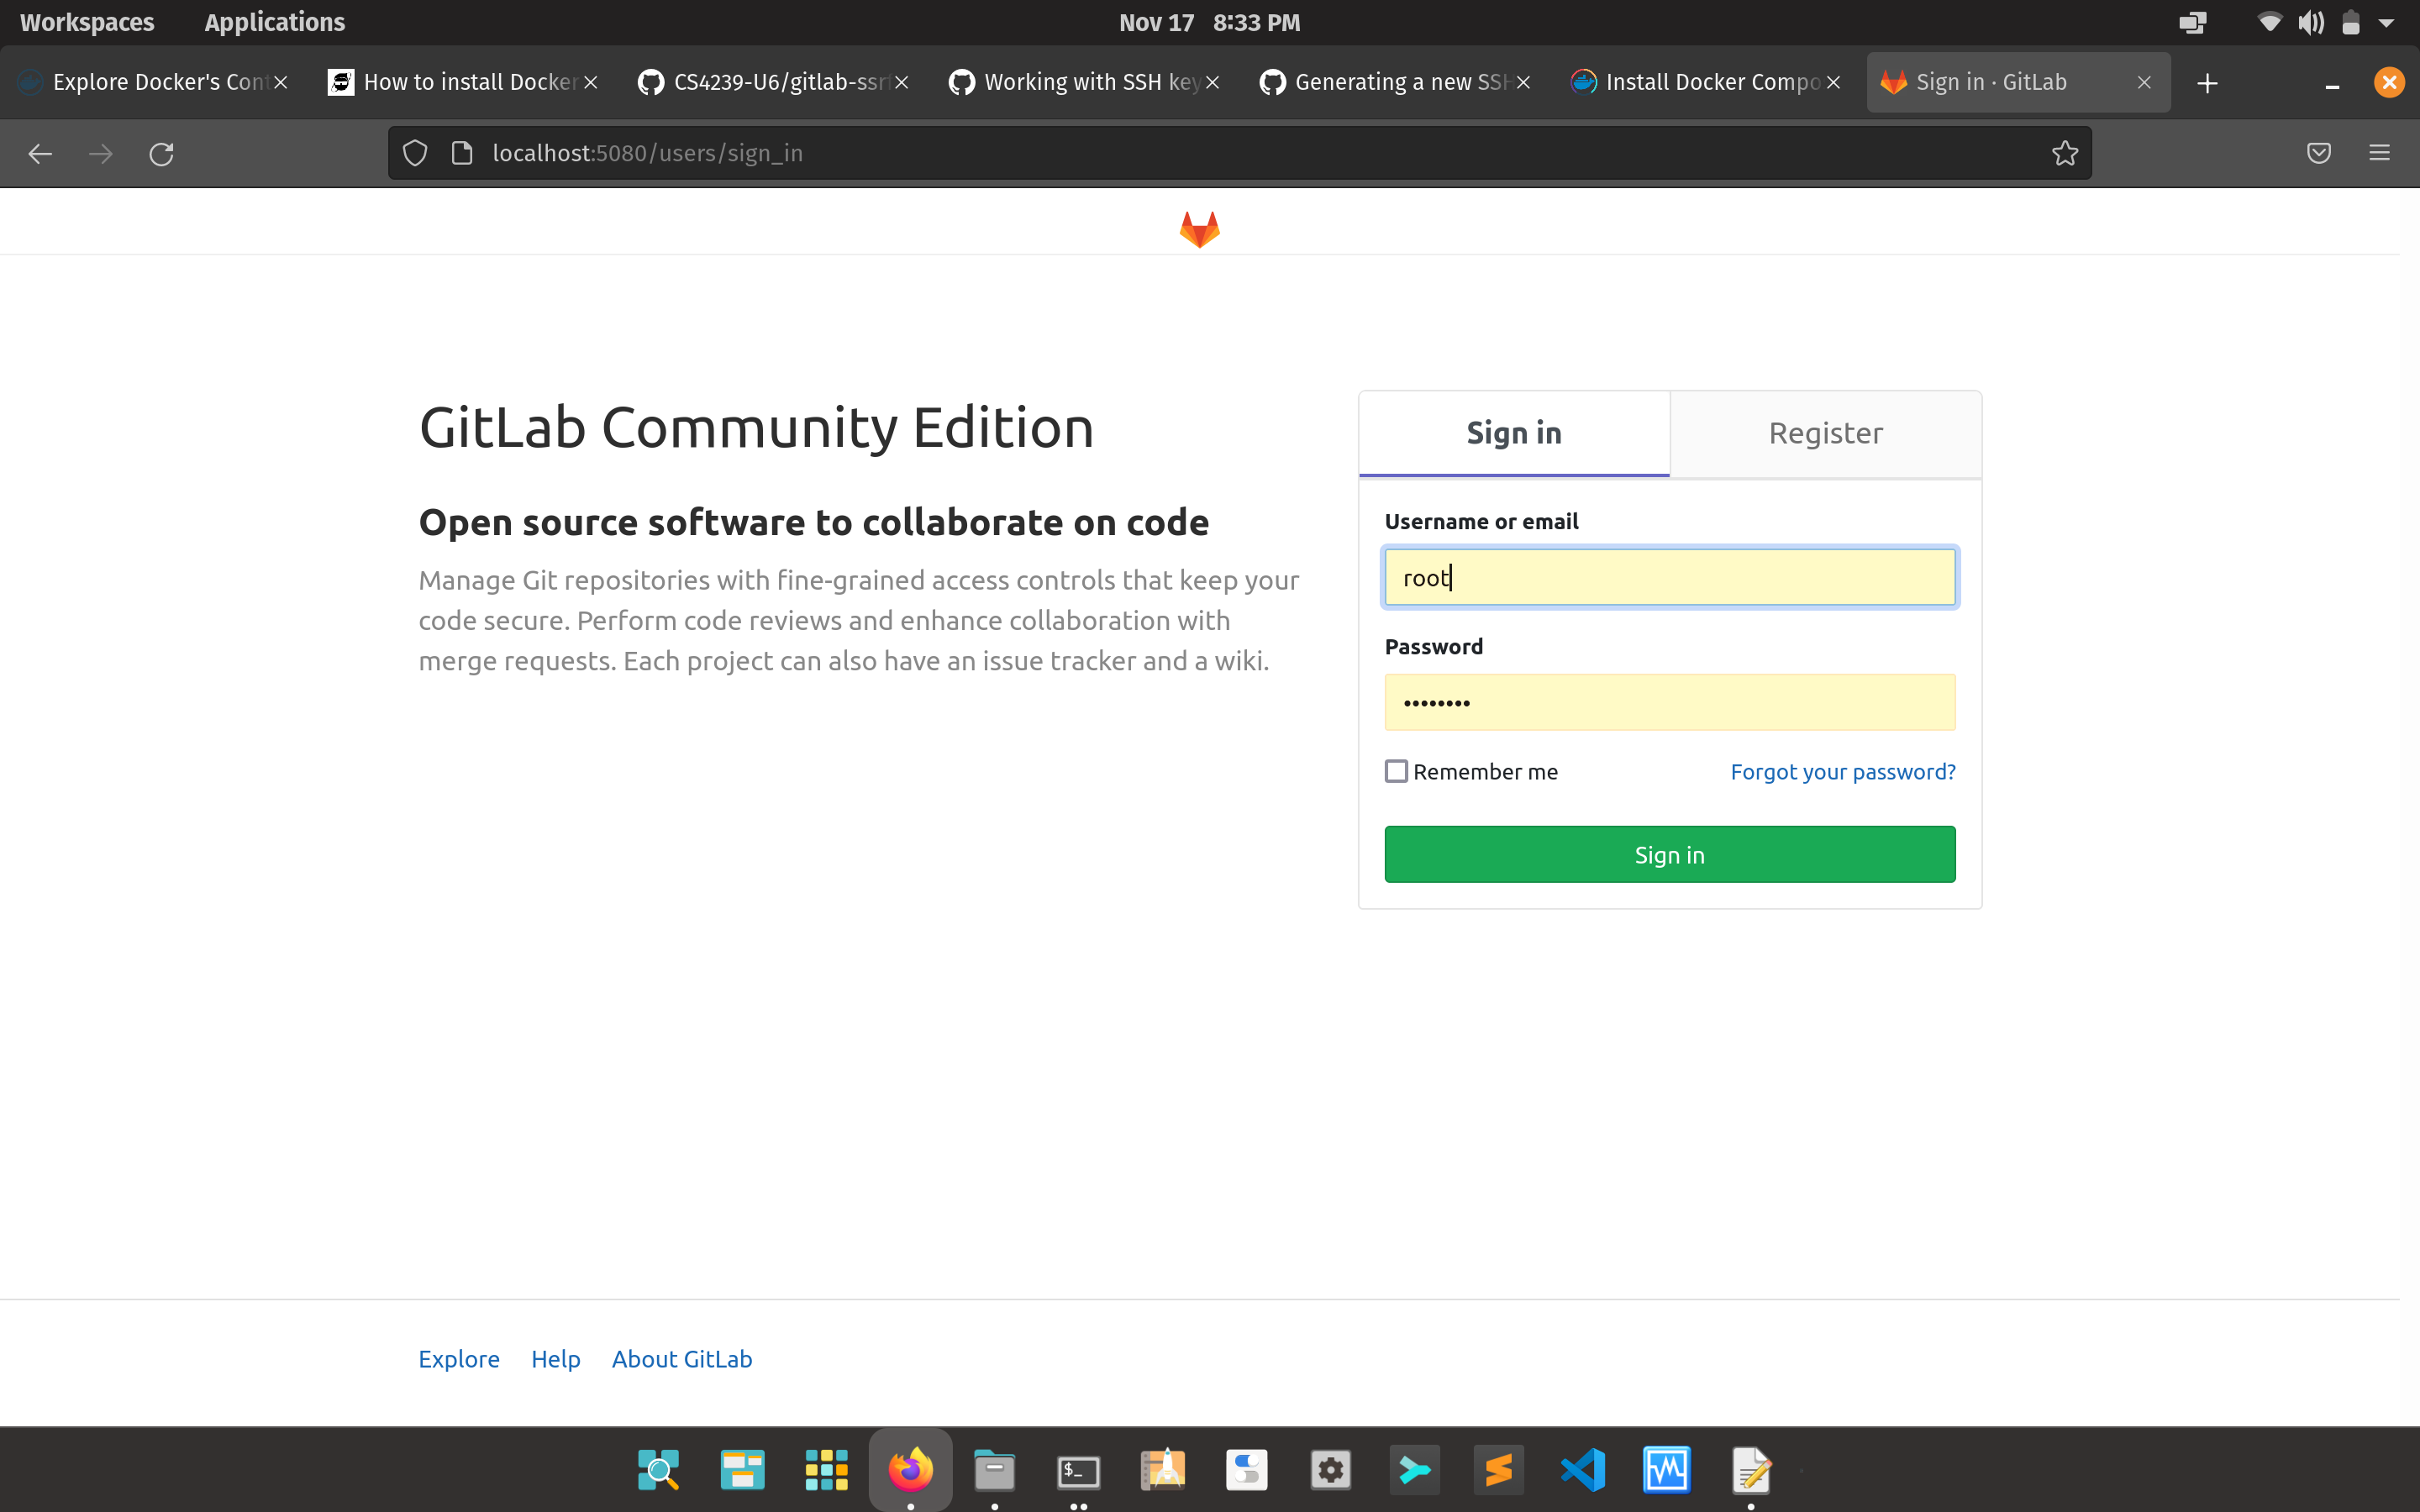Reload the page with the refresh icon
This screenshot has height=1512, width=2420.
coord(161,153)
